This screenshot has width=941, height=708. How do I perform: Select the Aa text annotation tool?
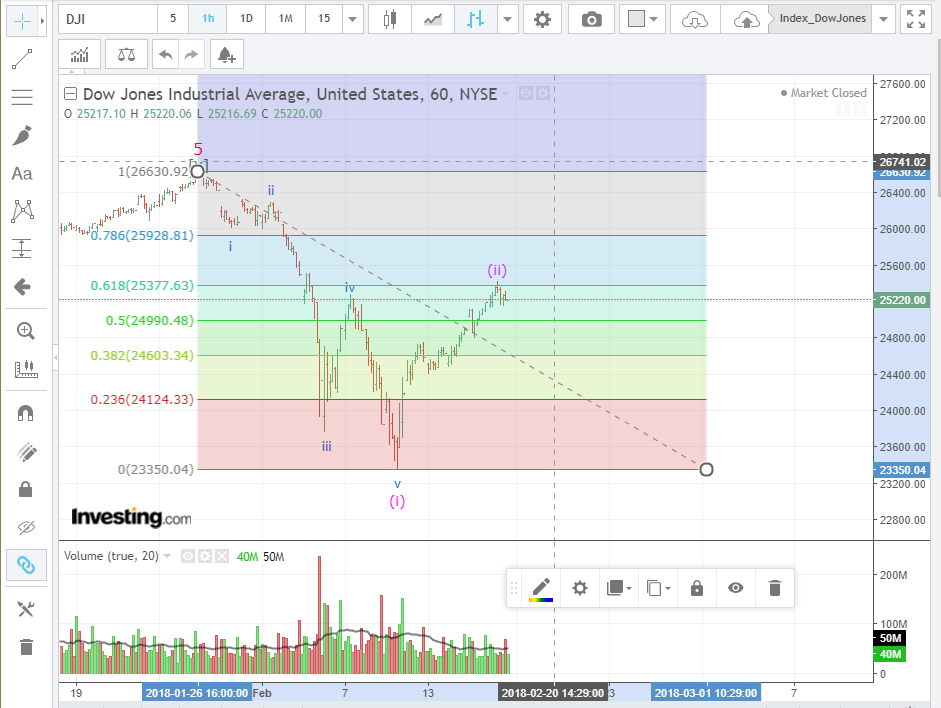click(x=22, y=174)
